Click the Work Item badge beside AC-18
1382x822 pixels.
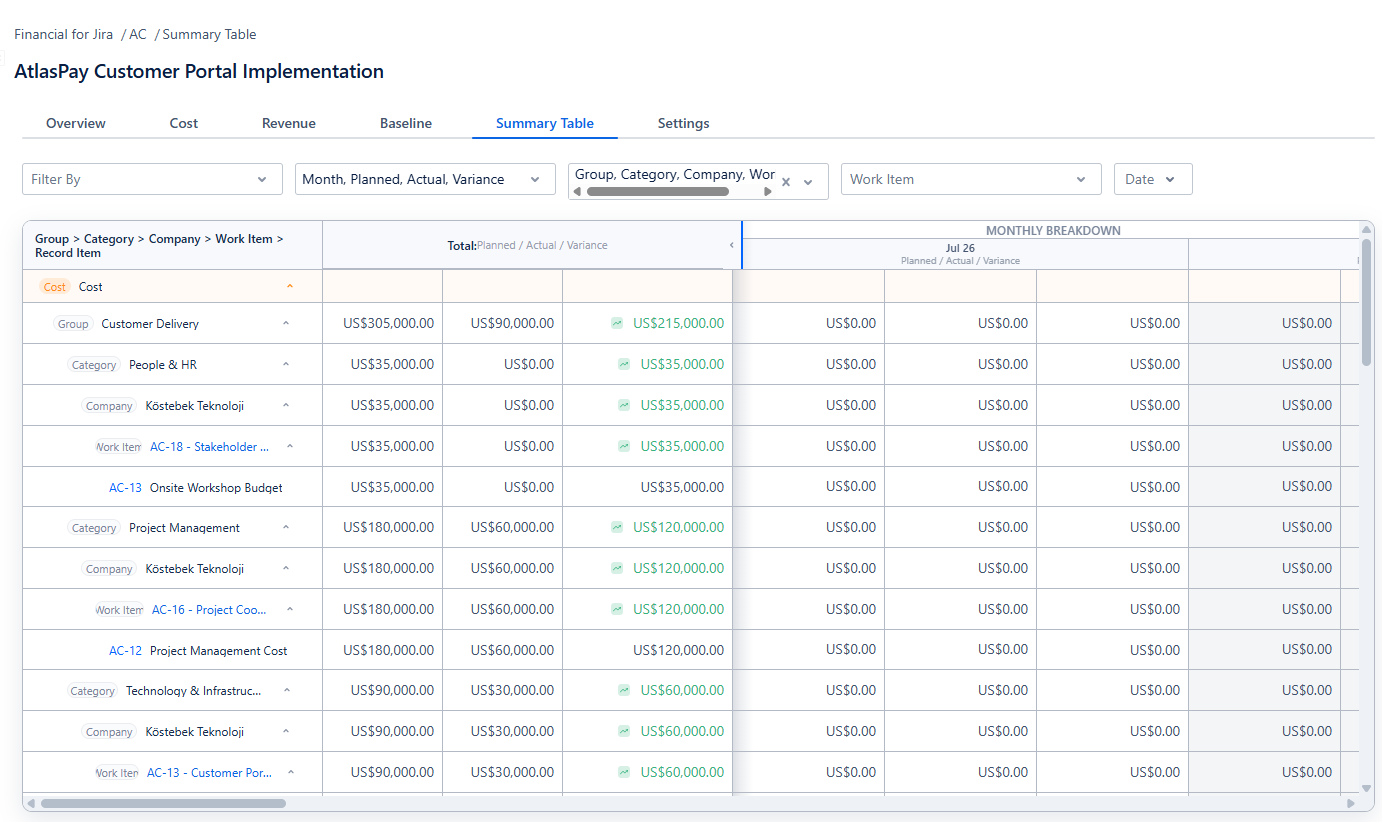coord(119,447)
